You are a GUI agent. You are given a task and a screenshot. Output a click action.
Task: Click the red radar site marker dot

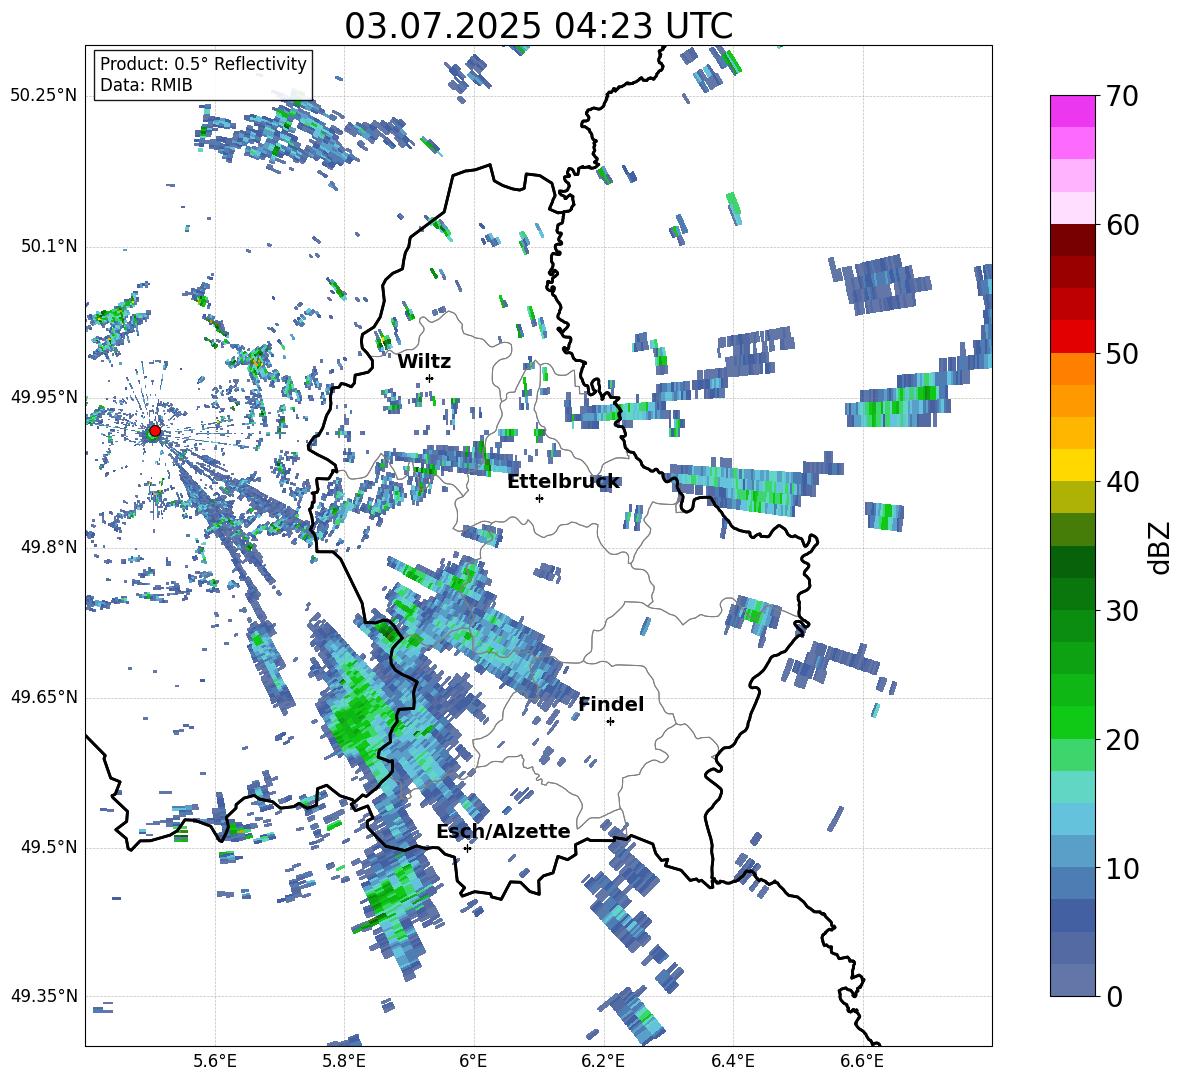(155, 431)
